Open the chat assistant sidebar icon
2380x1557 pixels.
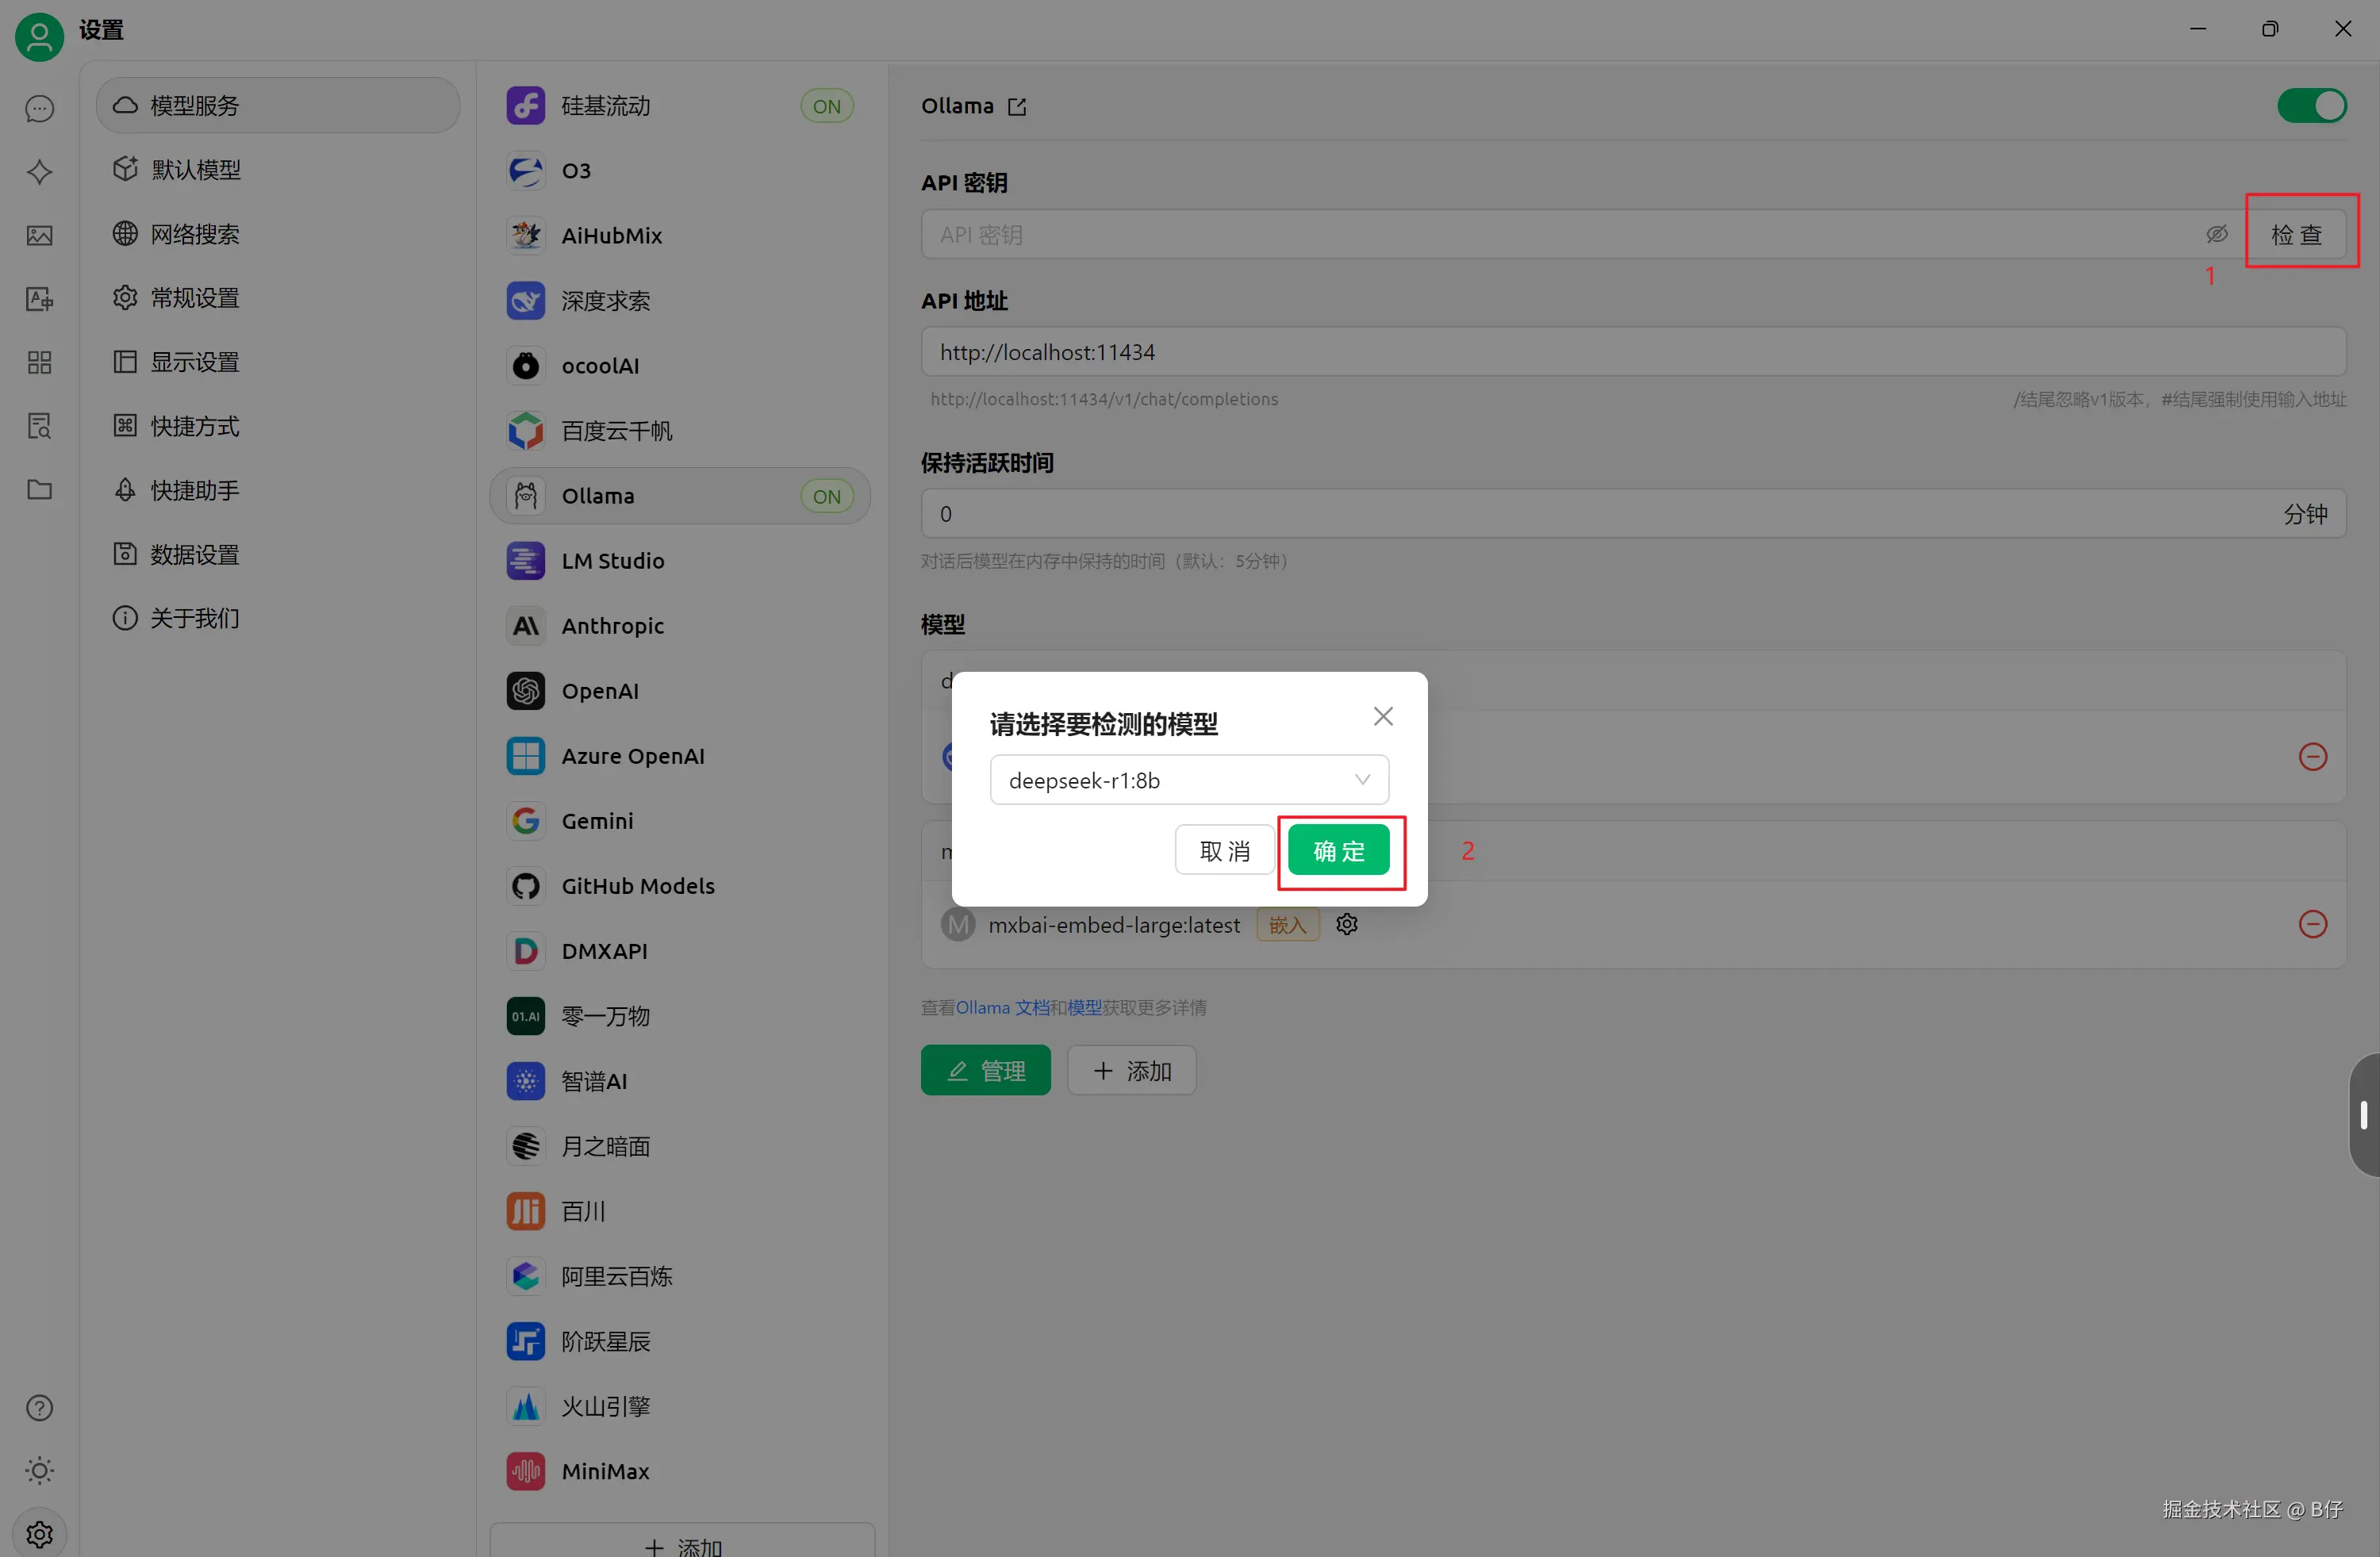tap(39, 109)
